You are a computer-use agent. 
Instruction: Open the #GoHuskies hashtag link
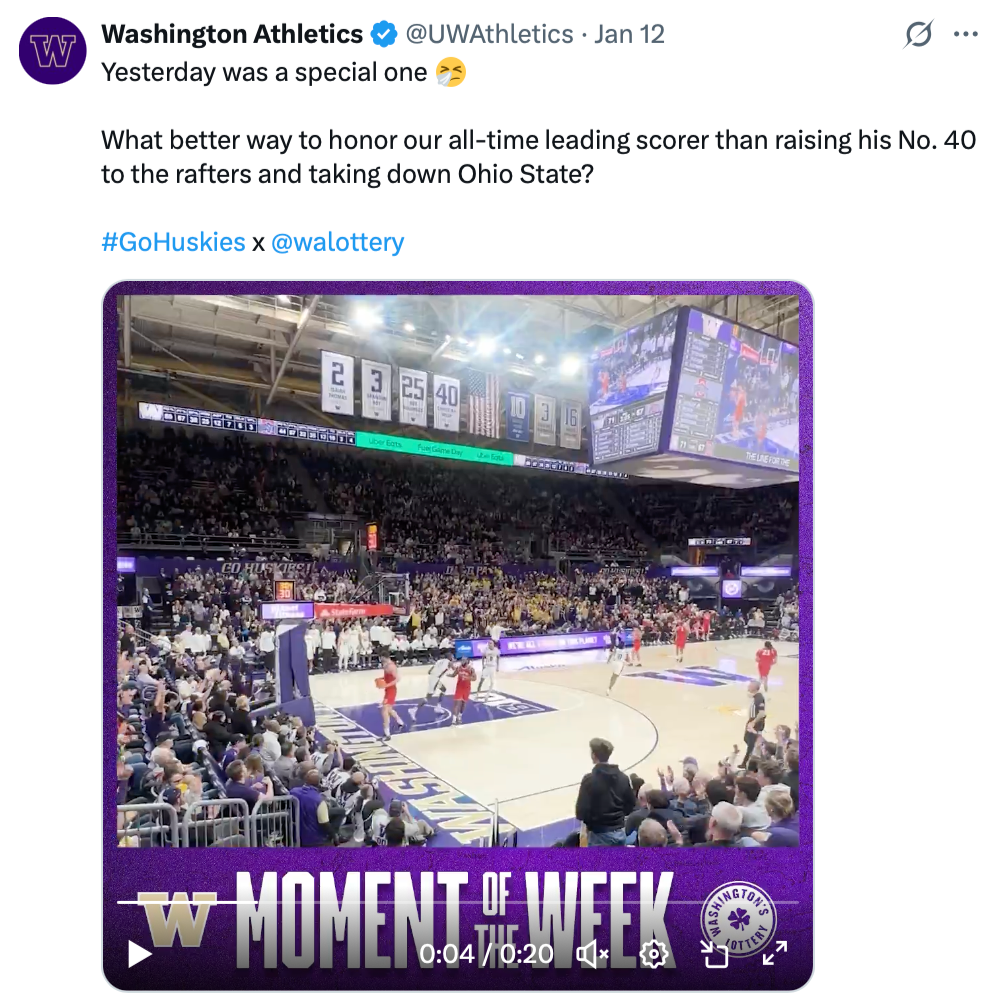tap(173, 242)
